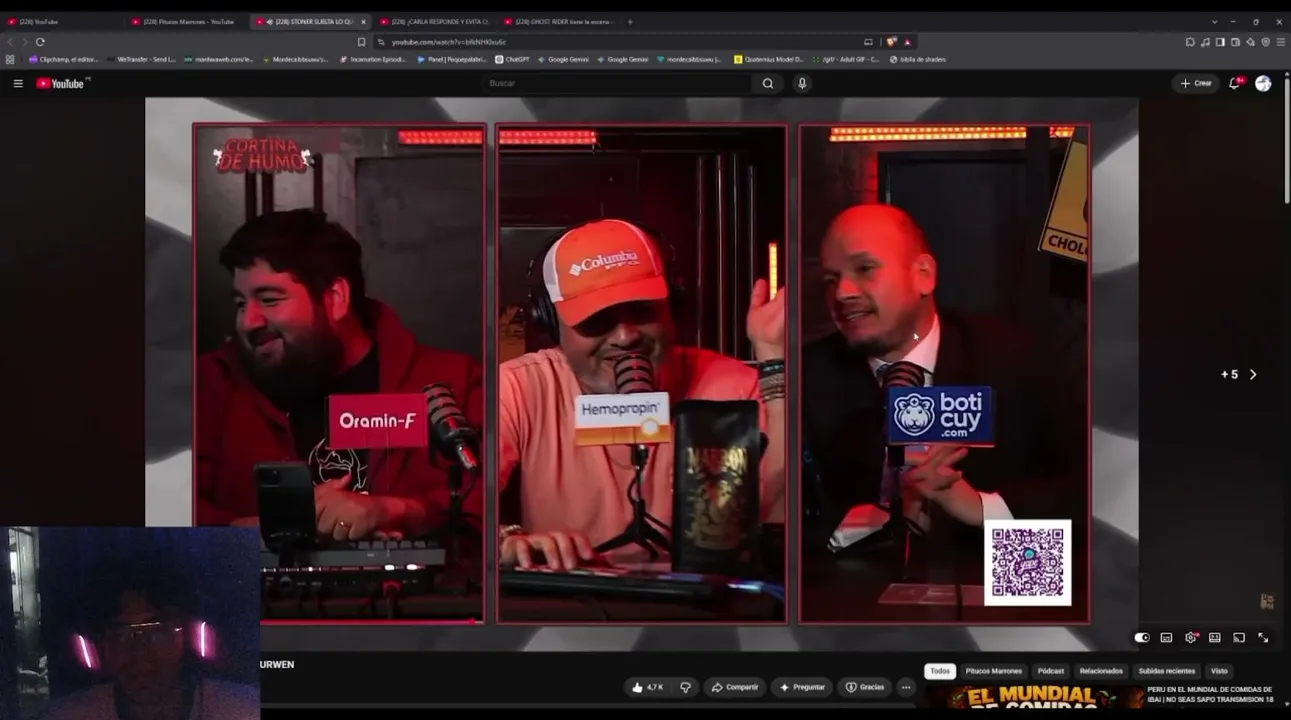Show next video chapter arrow
The width and height of the screenshot is (1291, 720).
[x=1253, y=375]
